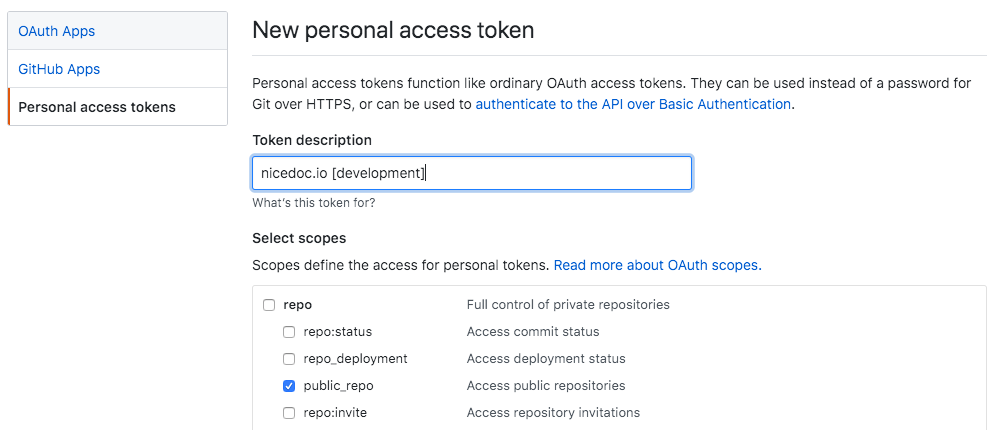Click the "Access public repositories" description text
Screen dimensions: 994x430
point(546,386)
